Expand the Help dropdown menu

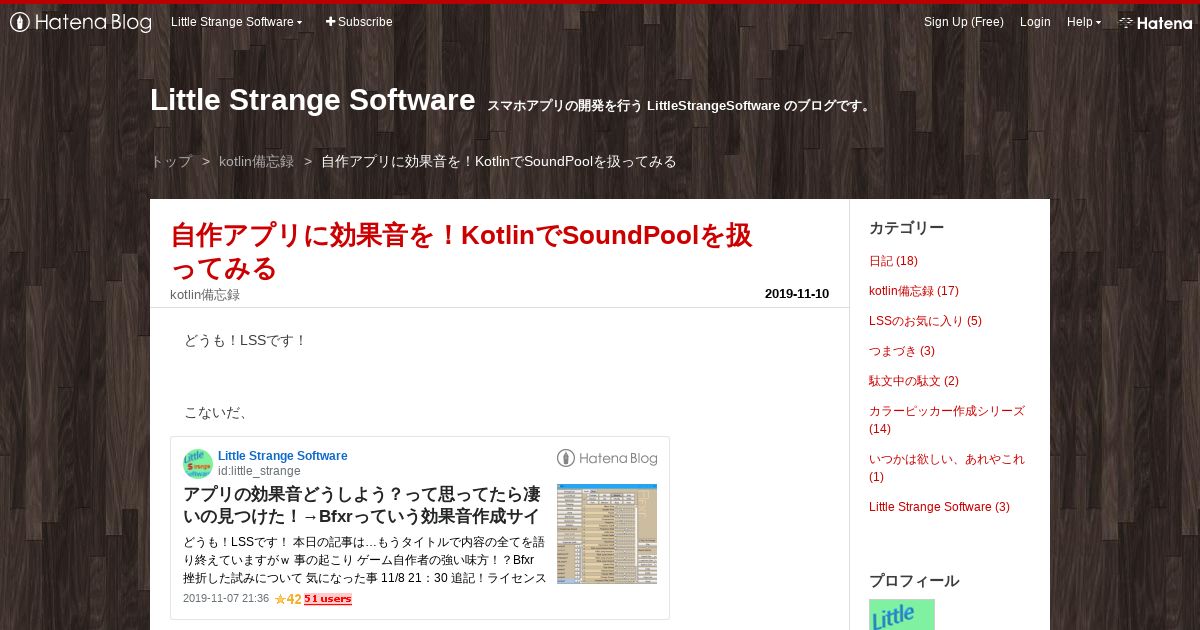1084,22
